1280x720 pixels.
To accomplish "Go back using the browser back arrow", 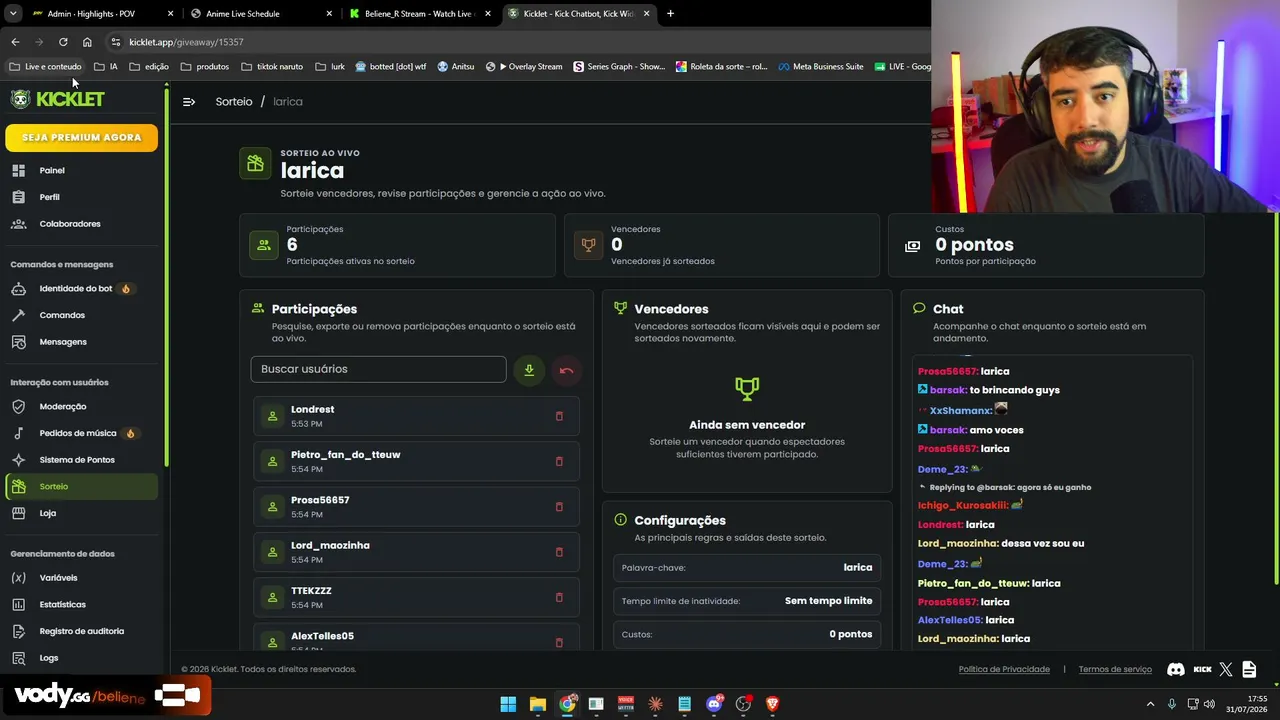I will (15, 42).
